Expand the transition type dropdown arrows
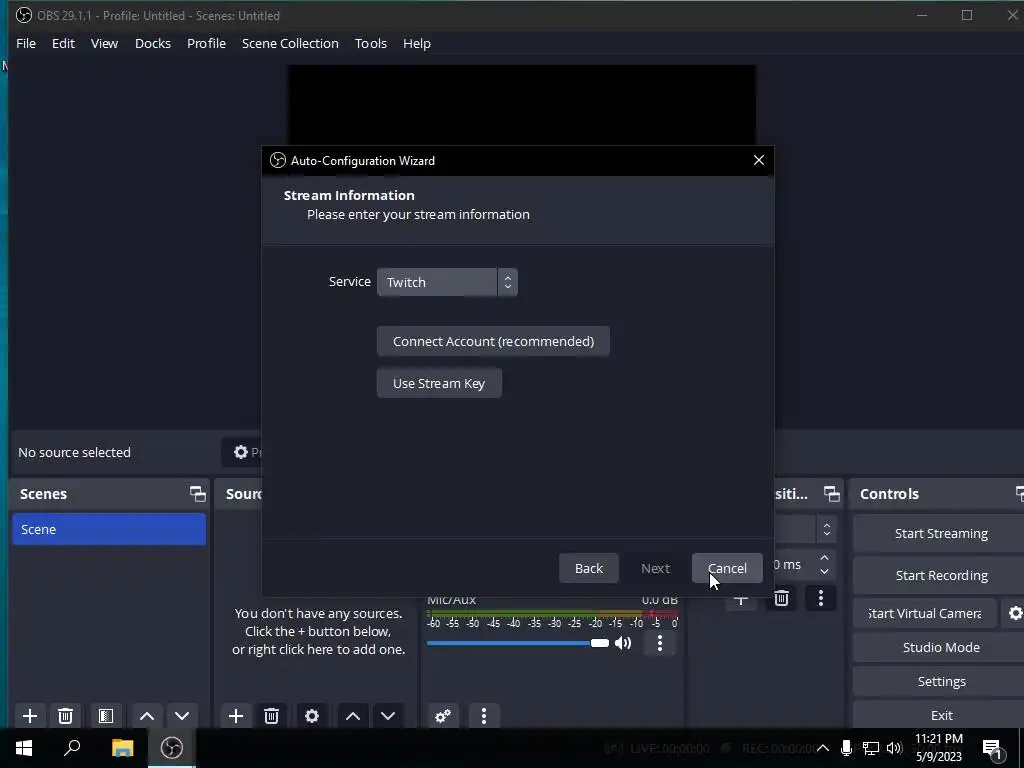 tap(827, 530)
